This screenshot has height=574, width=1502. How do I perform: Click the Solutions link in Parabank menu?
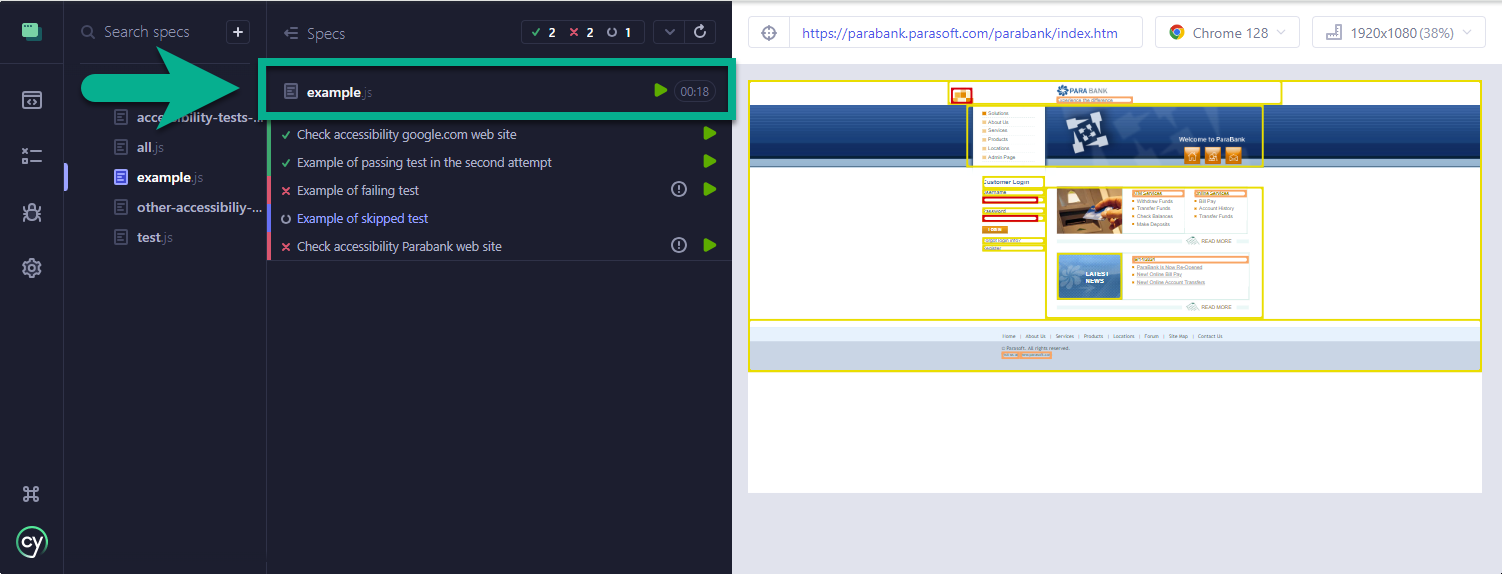point(998,114)
